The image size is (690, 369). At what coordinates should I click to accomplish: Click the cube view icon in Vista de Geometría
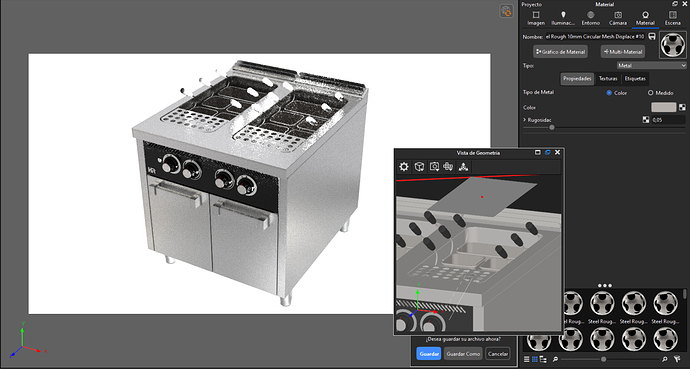tap(419, 167)
